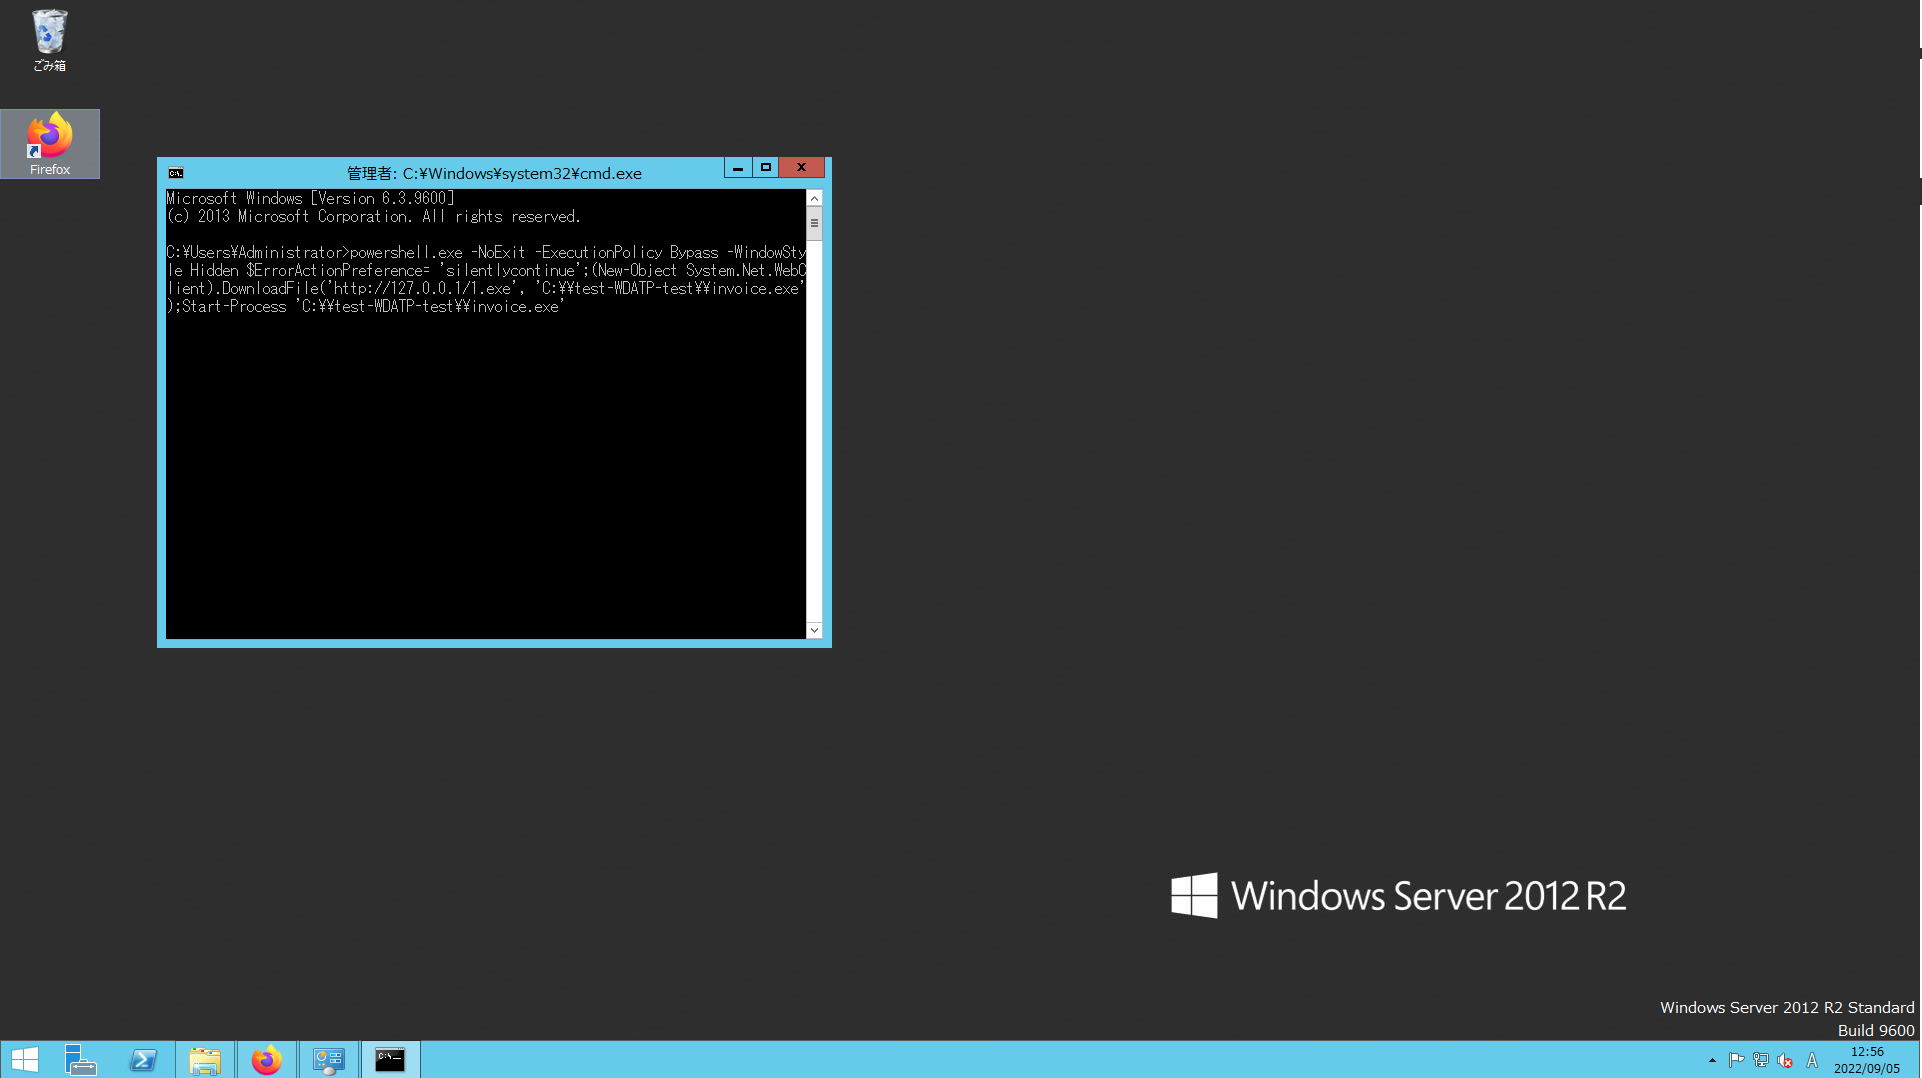Open the Action Center flag icon
This screenshot has width=1922, height=1078.
tap(1736, 1060)
